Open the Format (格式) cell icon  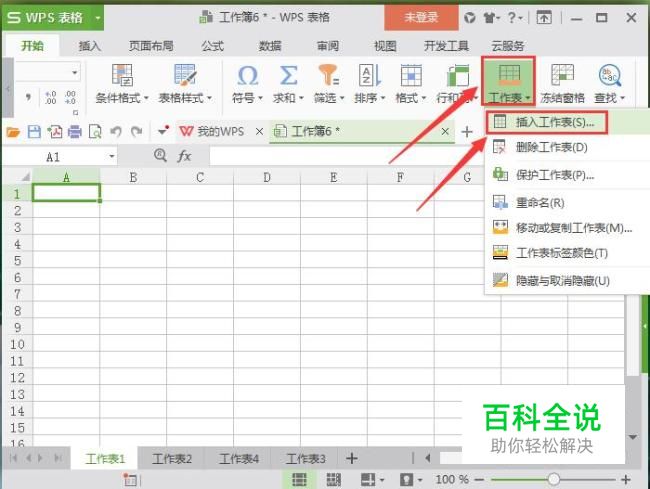(x=410, y=75)
